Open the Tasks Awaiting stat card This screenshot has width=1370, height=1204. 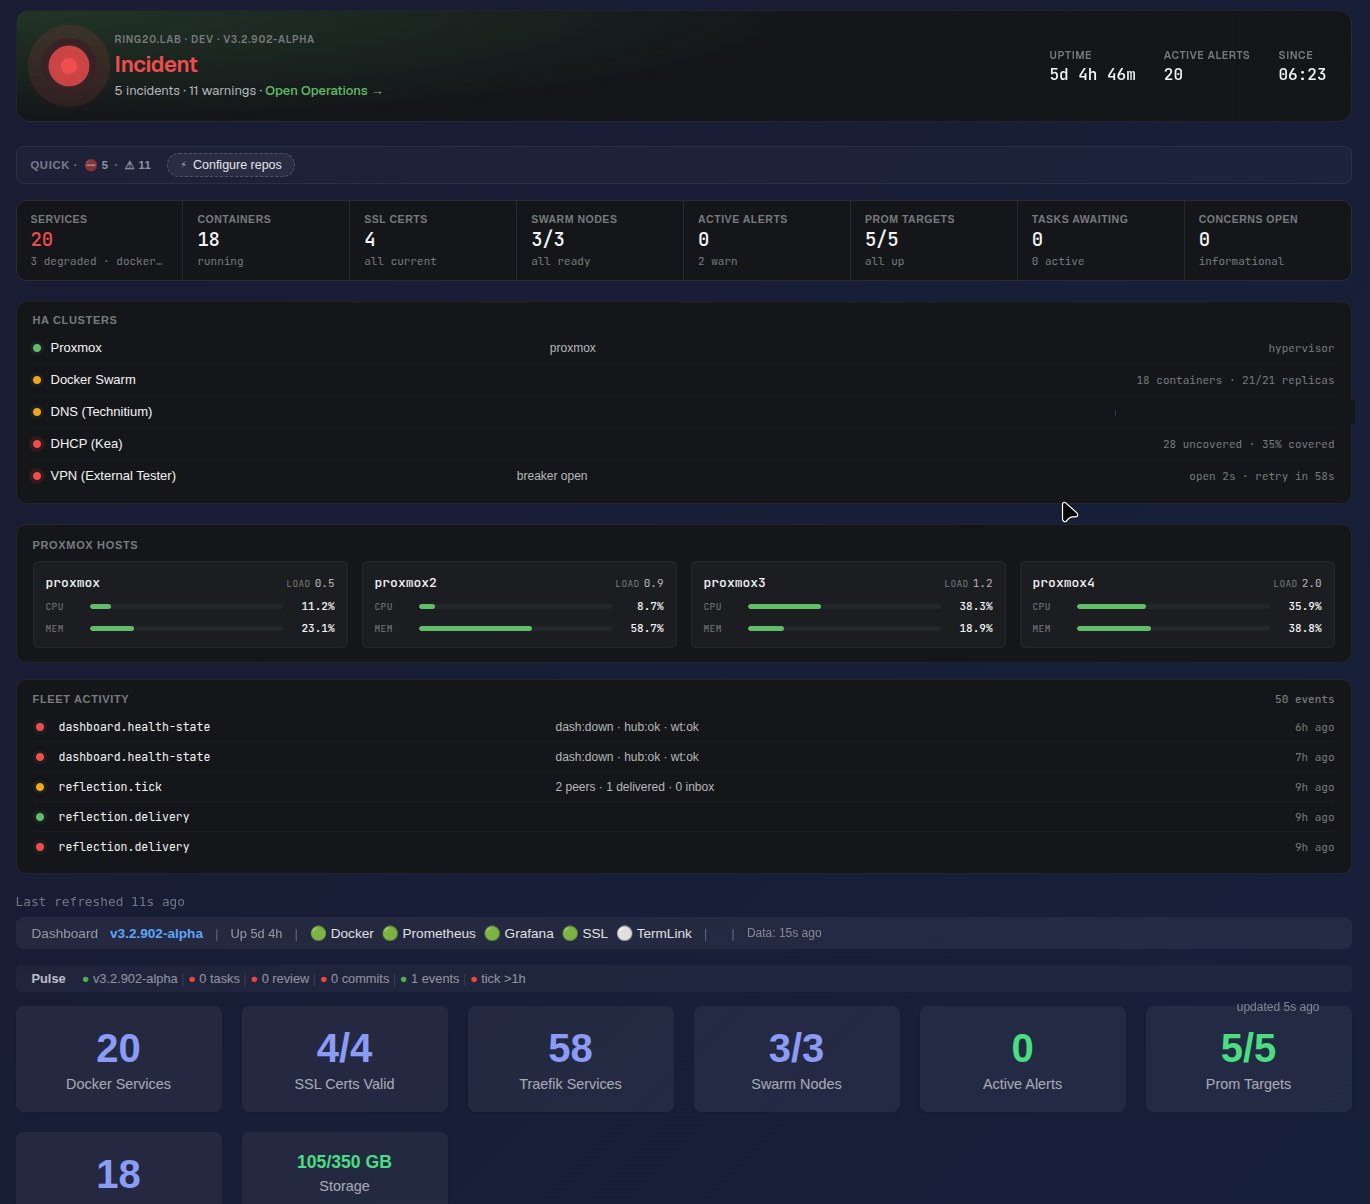[x=1101, y=240]
